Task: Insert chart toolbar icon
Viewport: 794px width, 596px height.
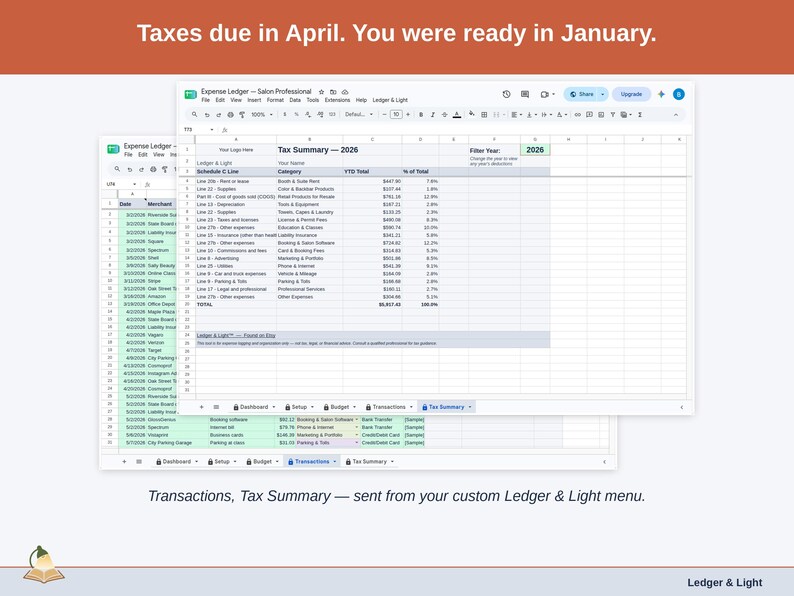Action: tap(601, 114)
